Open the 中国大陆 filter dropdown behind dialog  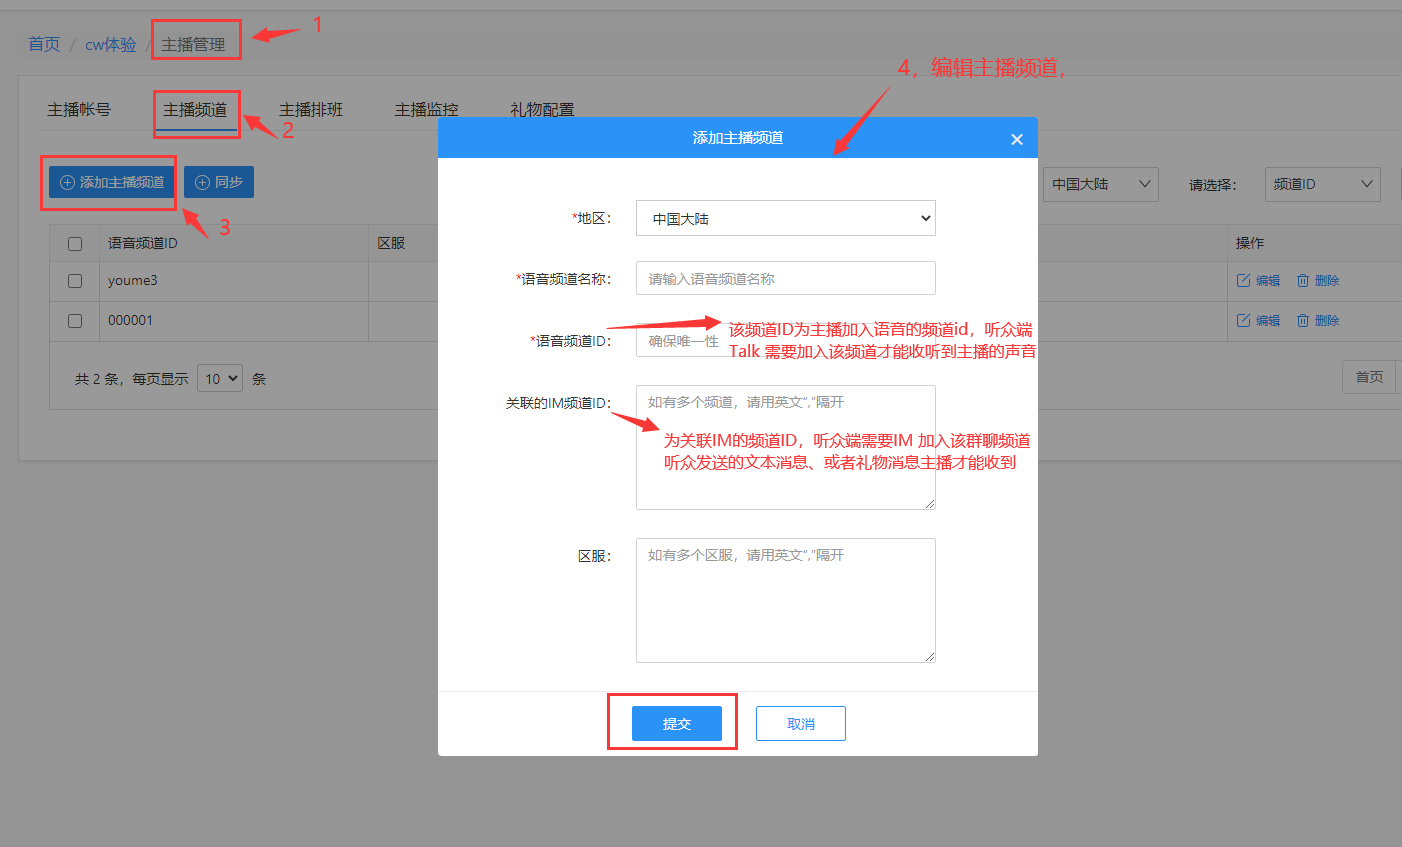pos(1100,184)
